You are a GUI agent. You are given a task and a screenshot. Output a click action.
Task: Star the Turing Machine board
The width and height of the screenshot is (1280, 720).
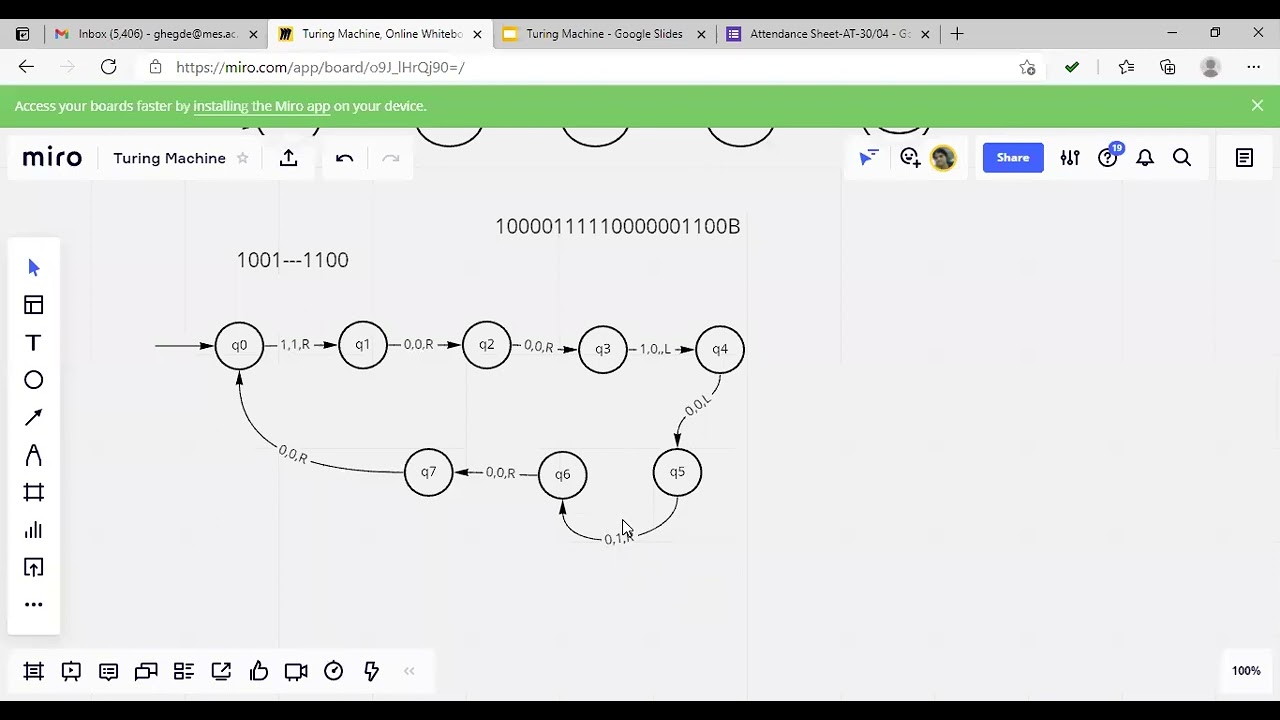[242, 158]
